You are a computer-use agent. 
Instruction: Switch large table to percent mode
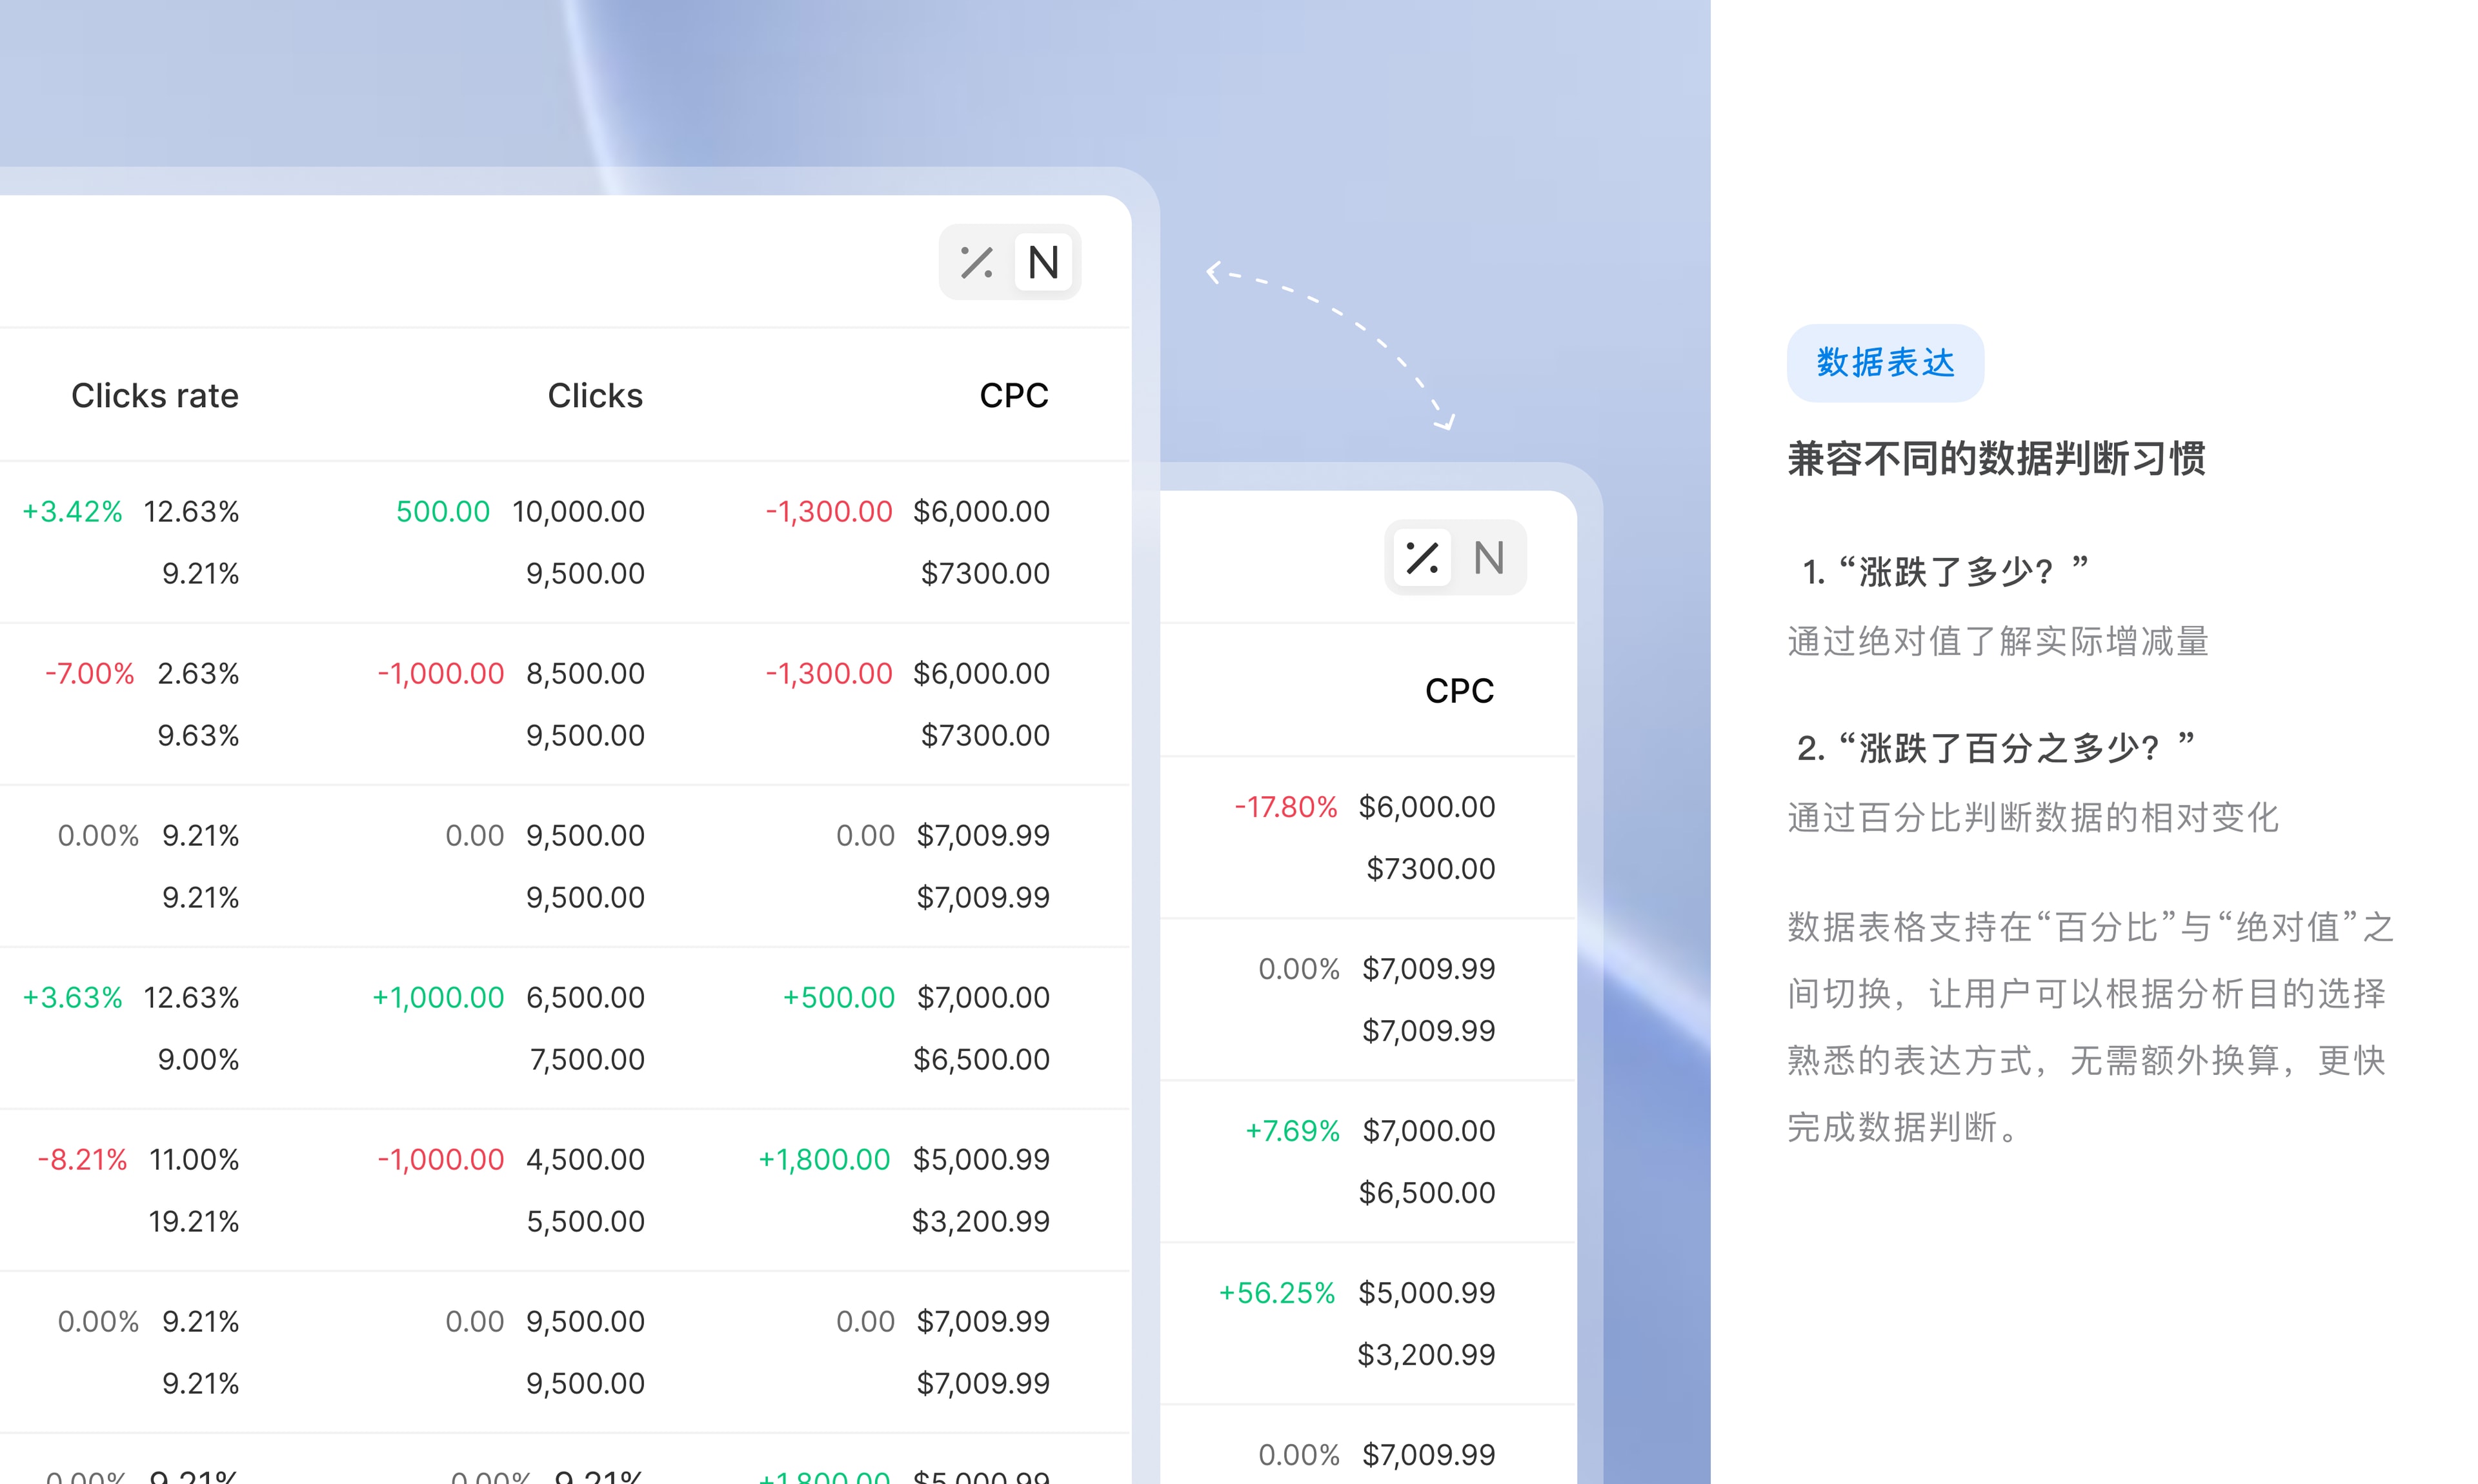976,262
